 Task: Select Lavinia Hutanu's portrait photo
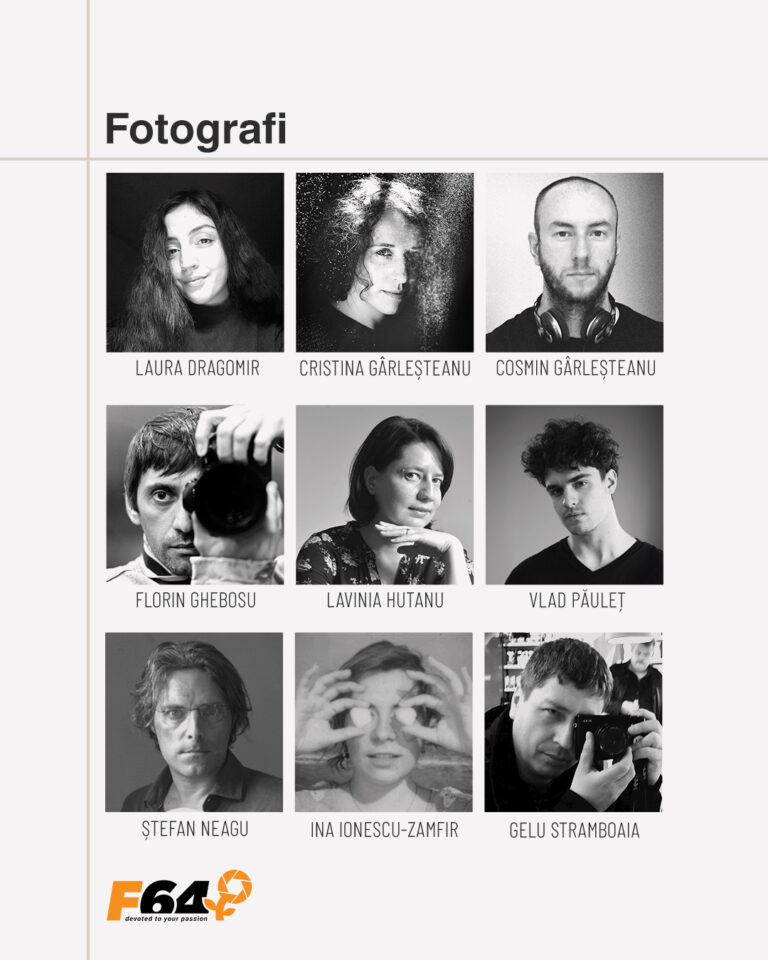(x=385, y=495)
